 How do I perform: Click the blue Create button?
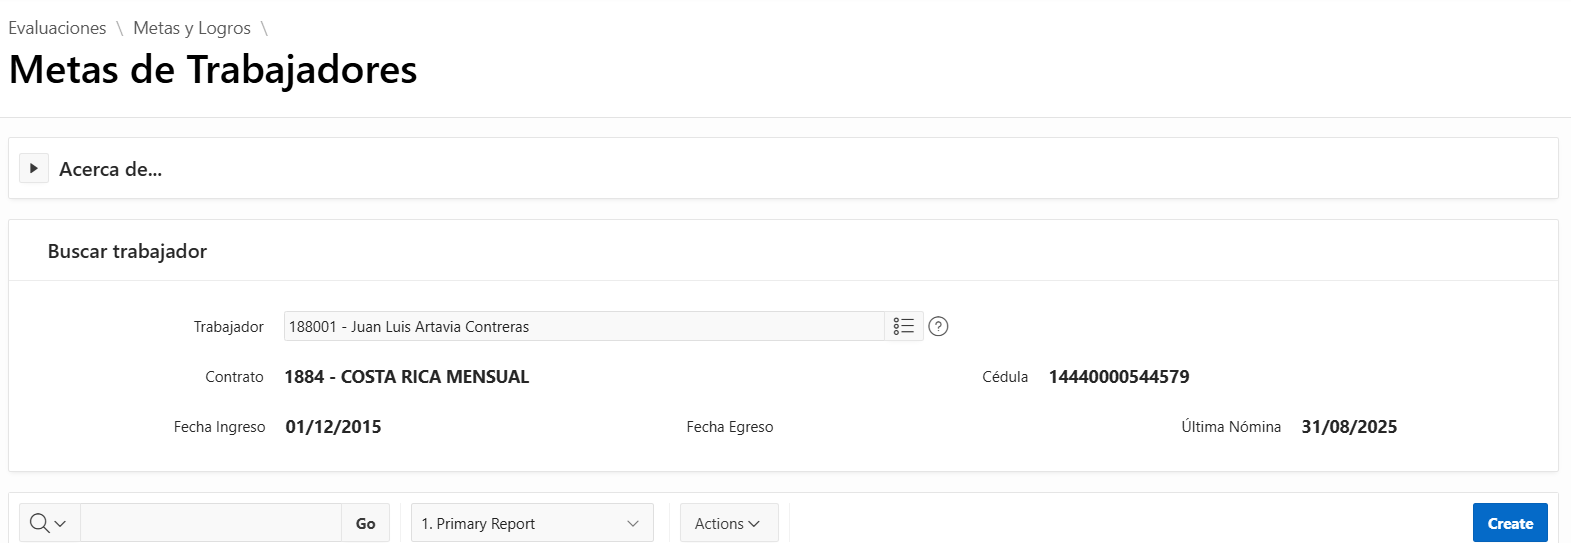1509,523
